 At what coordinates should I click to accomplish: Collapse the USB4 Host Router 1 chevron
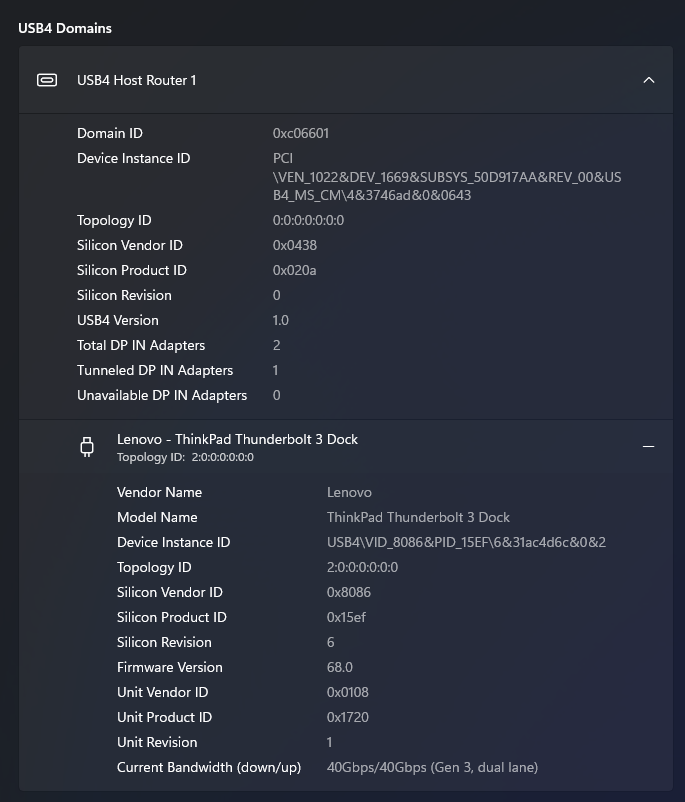(648, 80)
